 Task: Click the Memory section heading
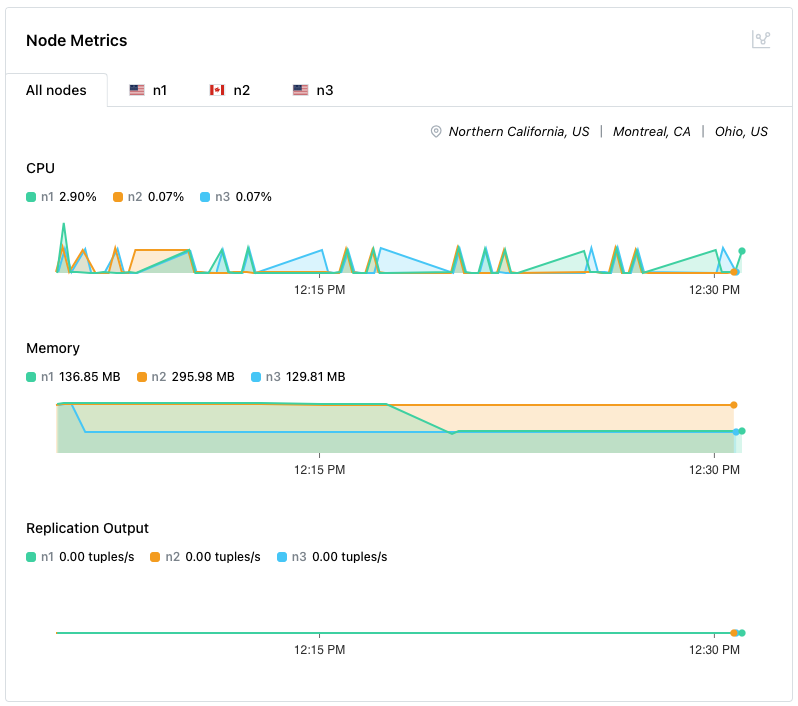click(x=53, y=348)
